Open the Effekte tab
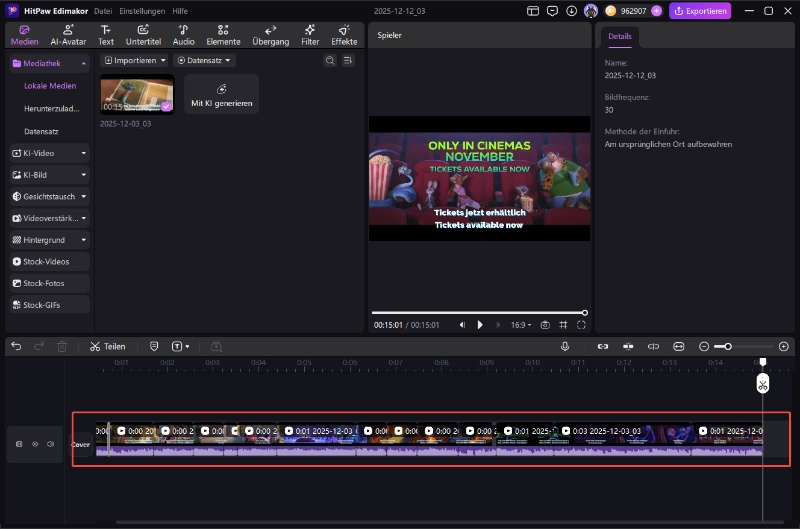Image resolution: width=800 pixels, height=529 pixels. point(344,35)
